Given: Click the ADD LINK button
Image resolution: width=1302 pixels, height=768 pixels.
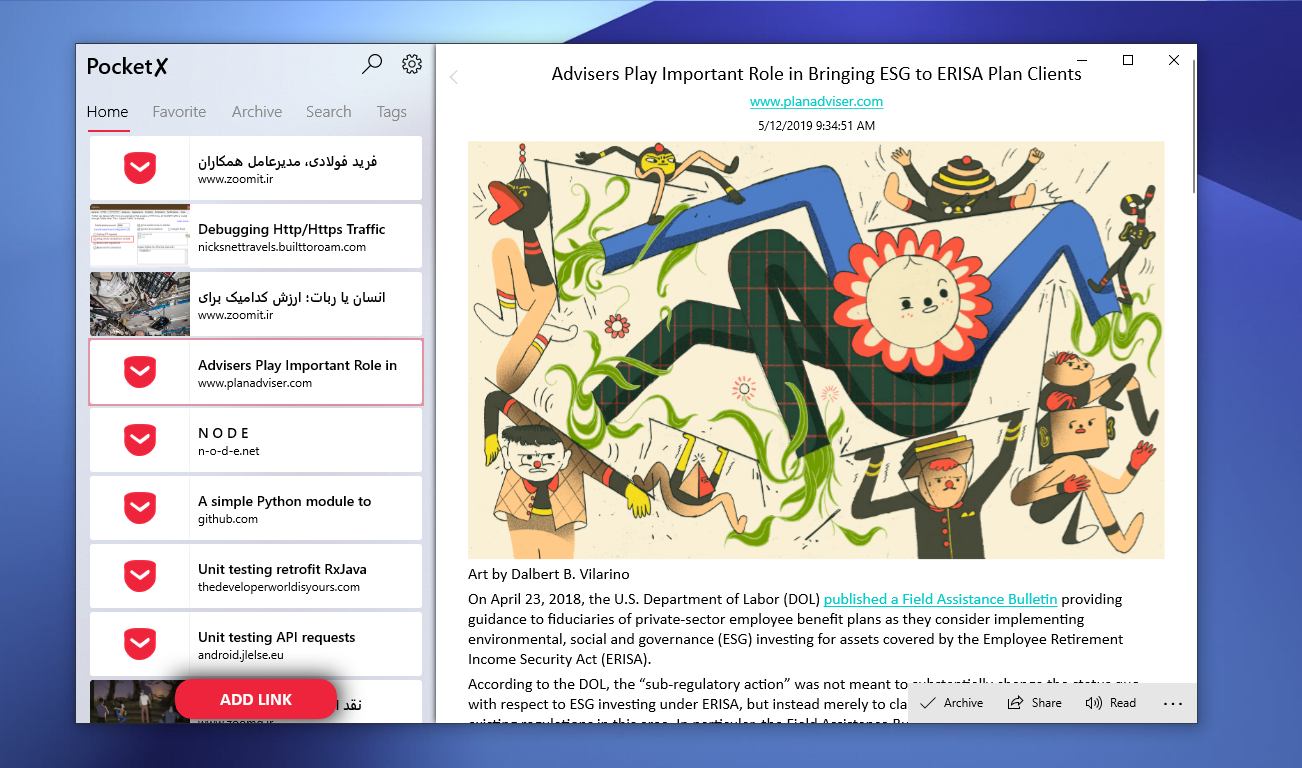Looking at the screenshot, I should (256, 699).
